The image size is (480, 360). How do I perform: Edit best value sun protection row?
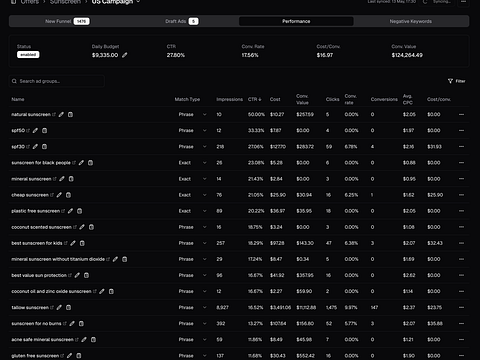(77, 275)
